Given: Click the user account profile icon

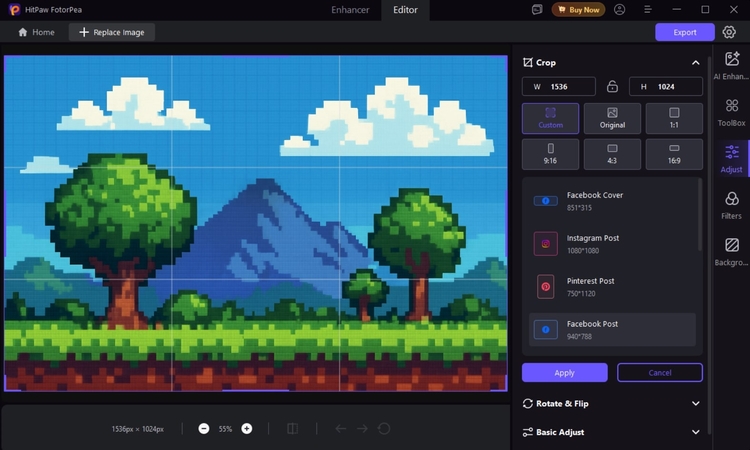Looking at the screenshot, I should click(x=619, y=10).
